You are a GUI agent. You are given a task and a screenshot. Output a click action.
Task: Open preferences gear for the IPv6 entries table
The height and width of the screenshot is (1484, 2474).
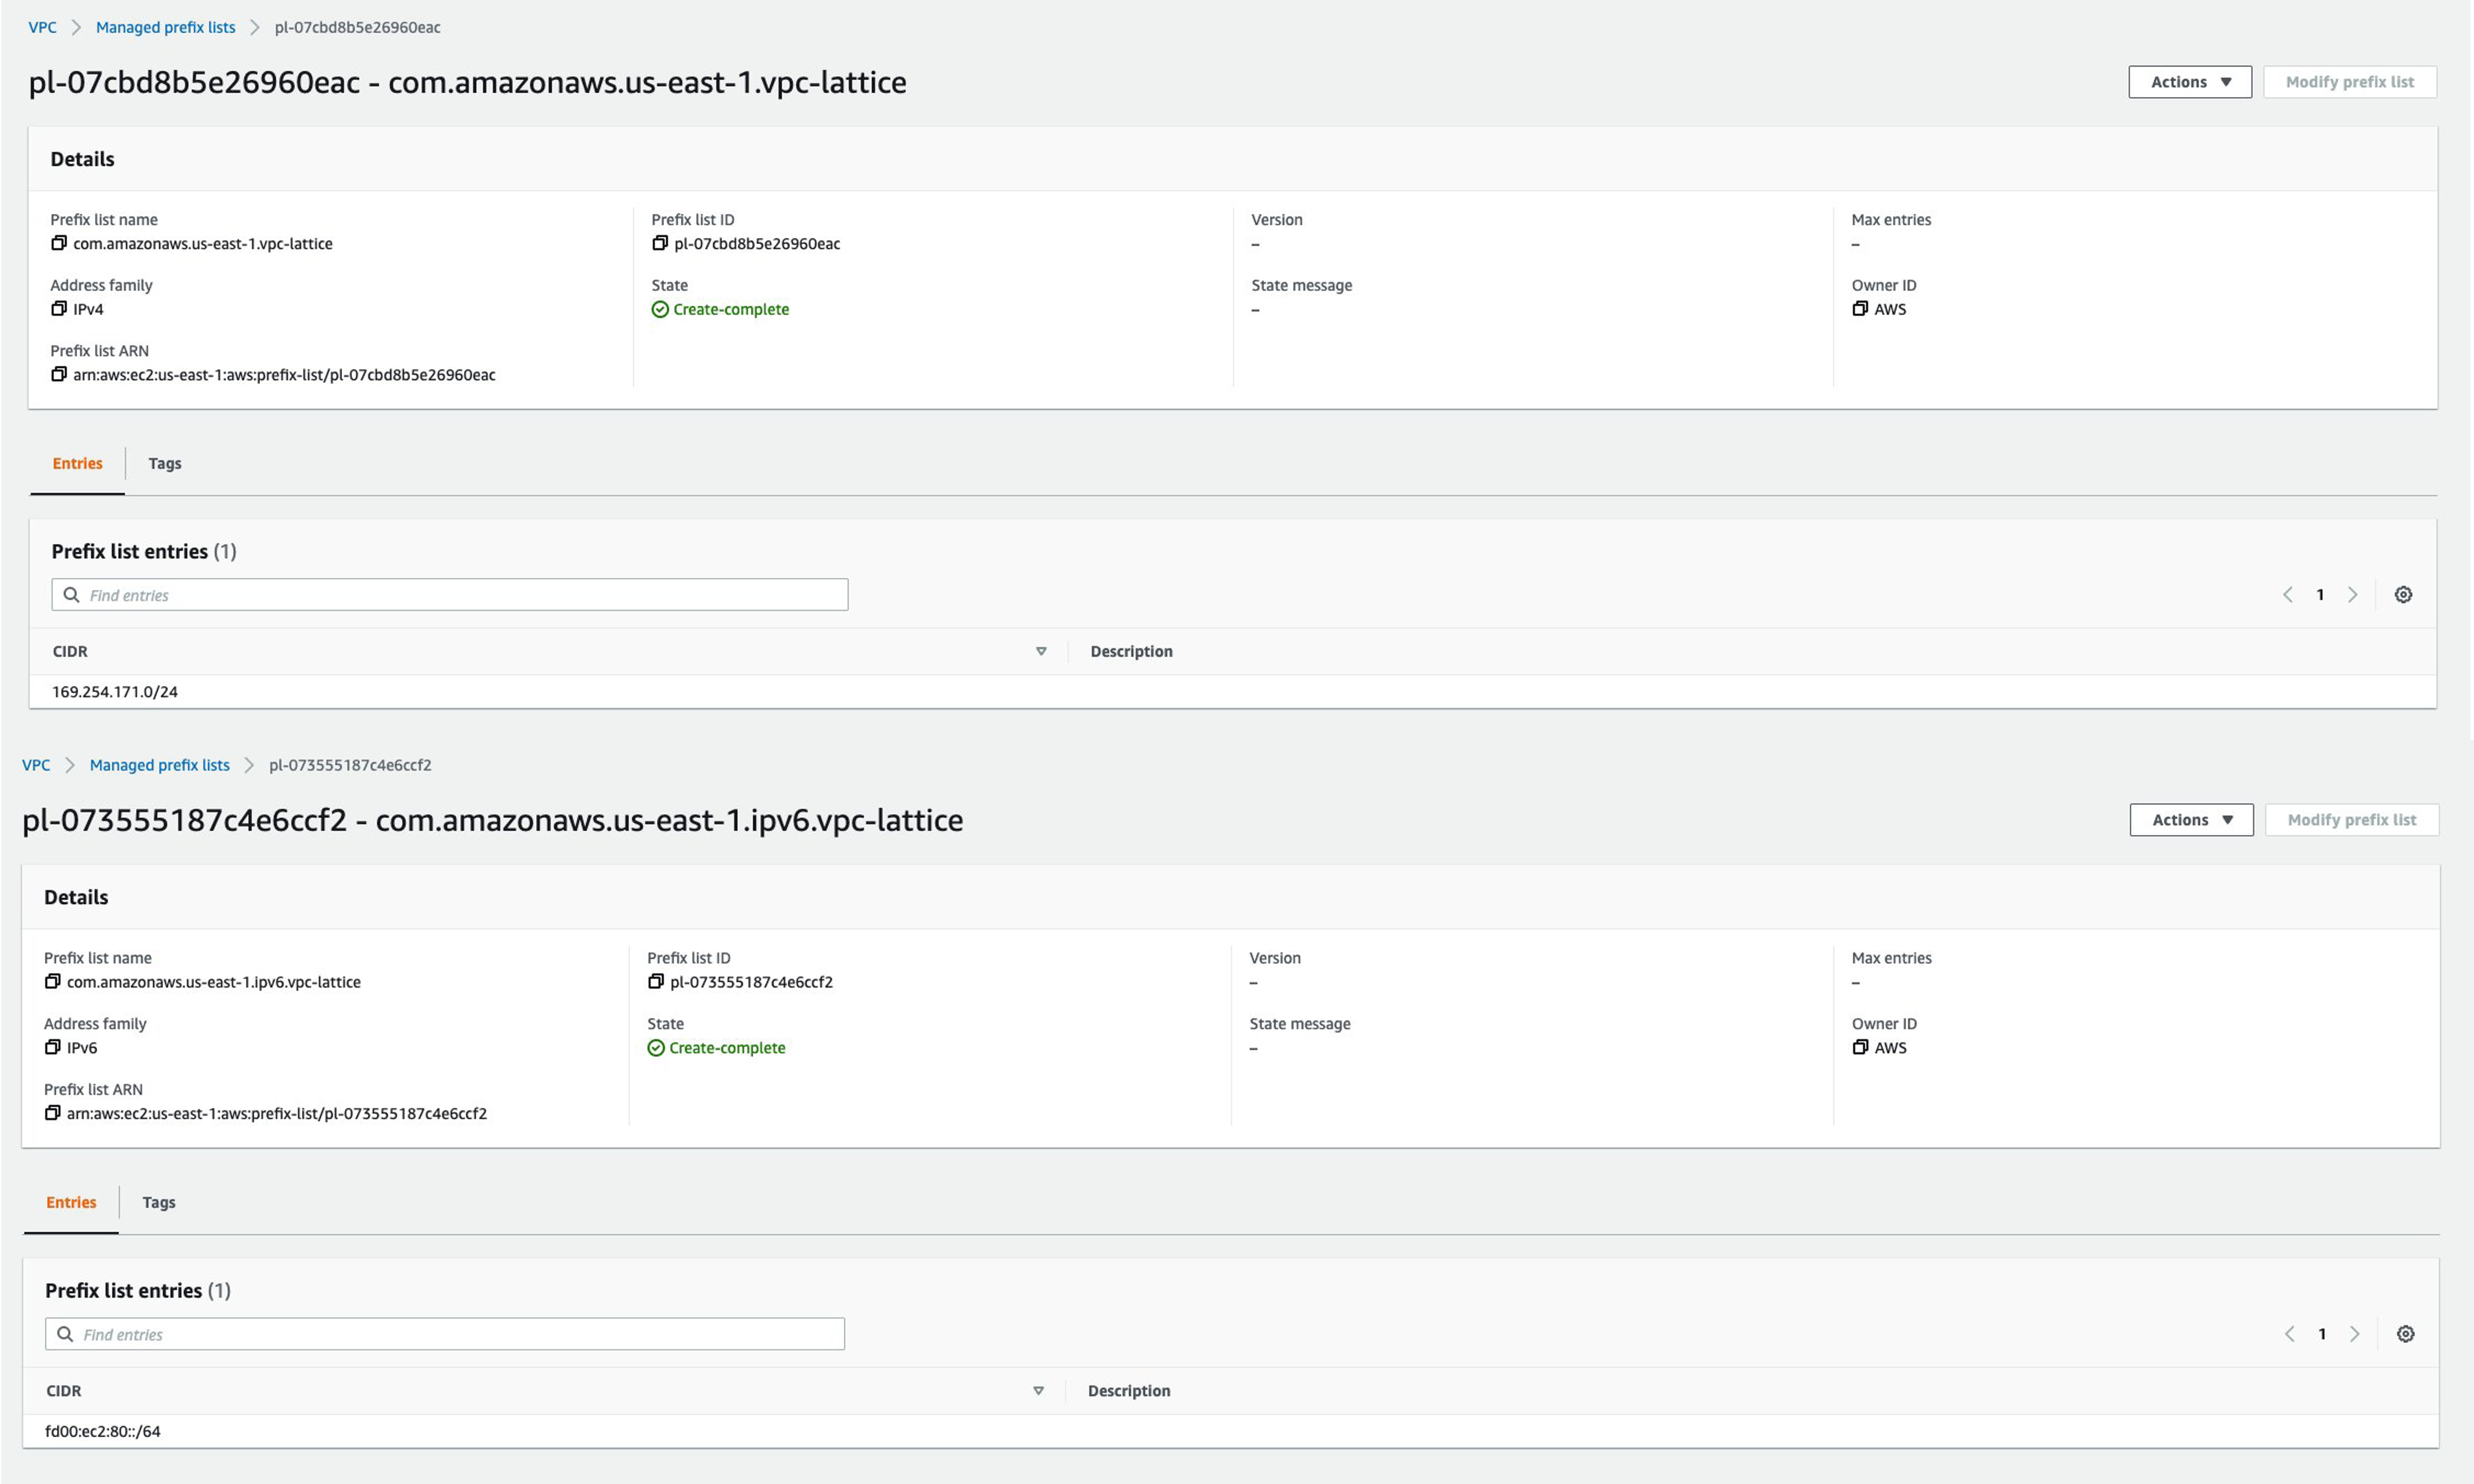(x=2406, y=1333)
